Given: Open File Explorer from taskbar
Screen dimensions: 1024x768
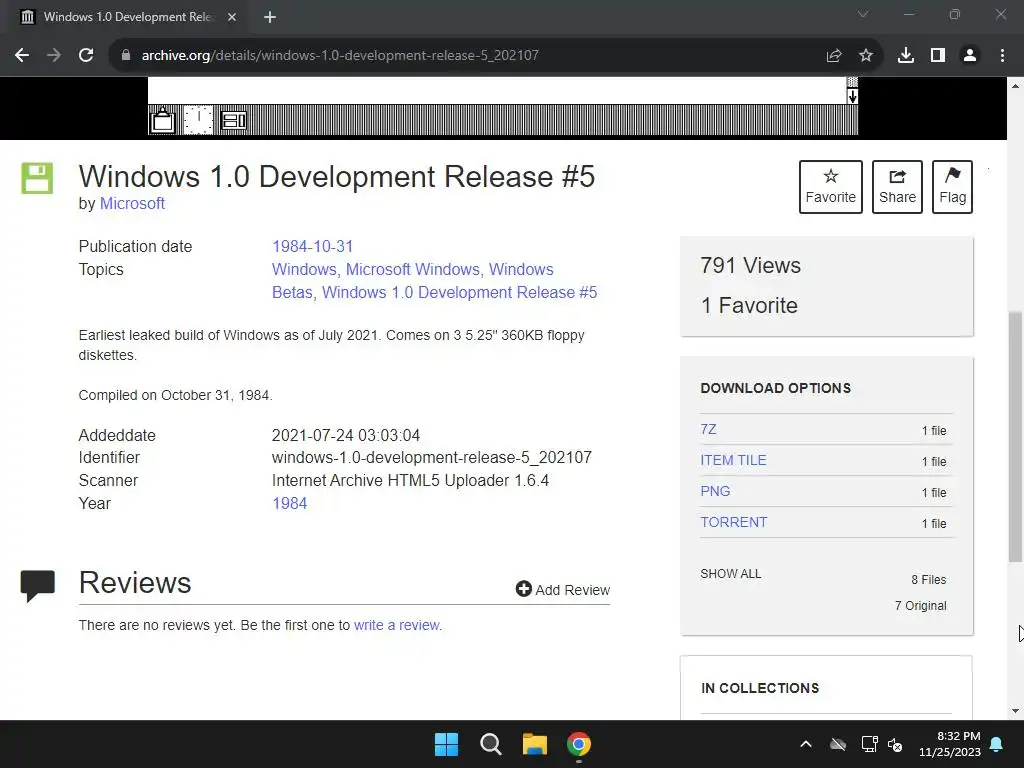Looking at the screenshot, I should (x=535, y=744).
